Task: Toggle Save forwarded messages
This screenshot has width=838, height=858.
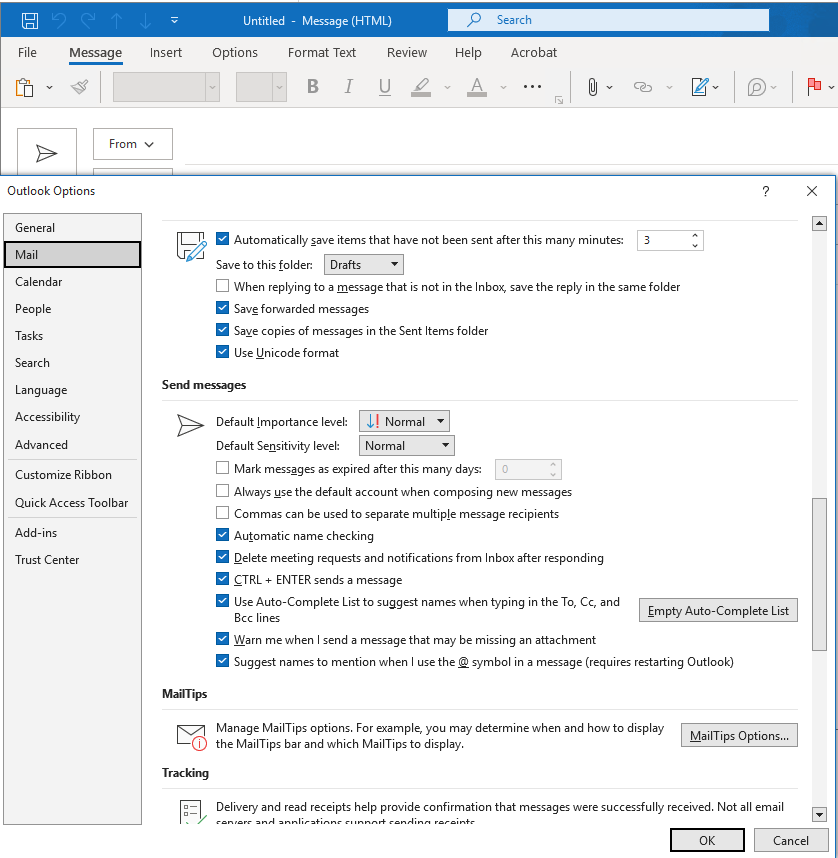Action: click(222, 308)
